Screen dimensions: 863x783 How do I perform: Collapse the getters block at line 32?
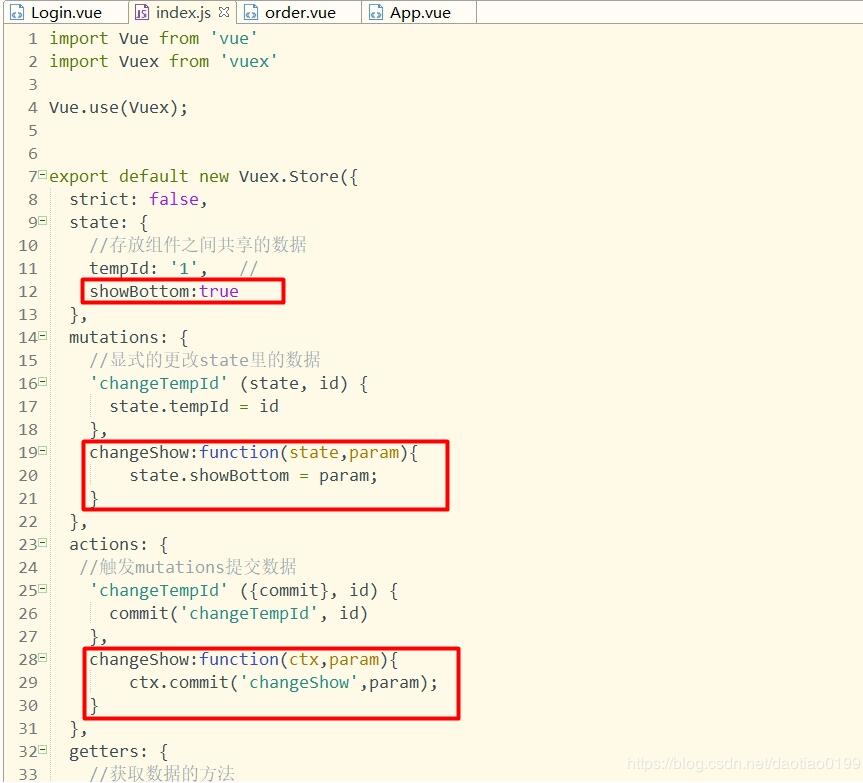pyautogui.click(x=43, y=750)
